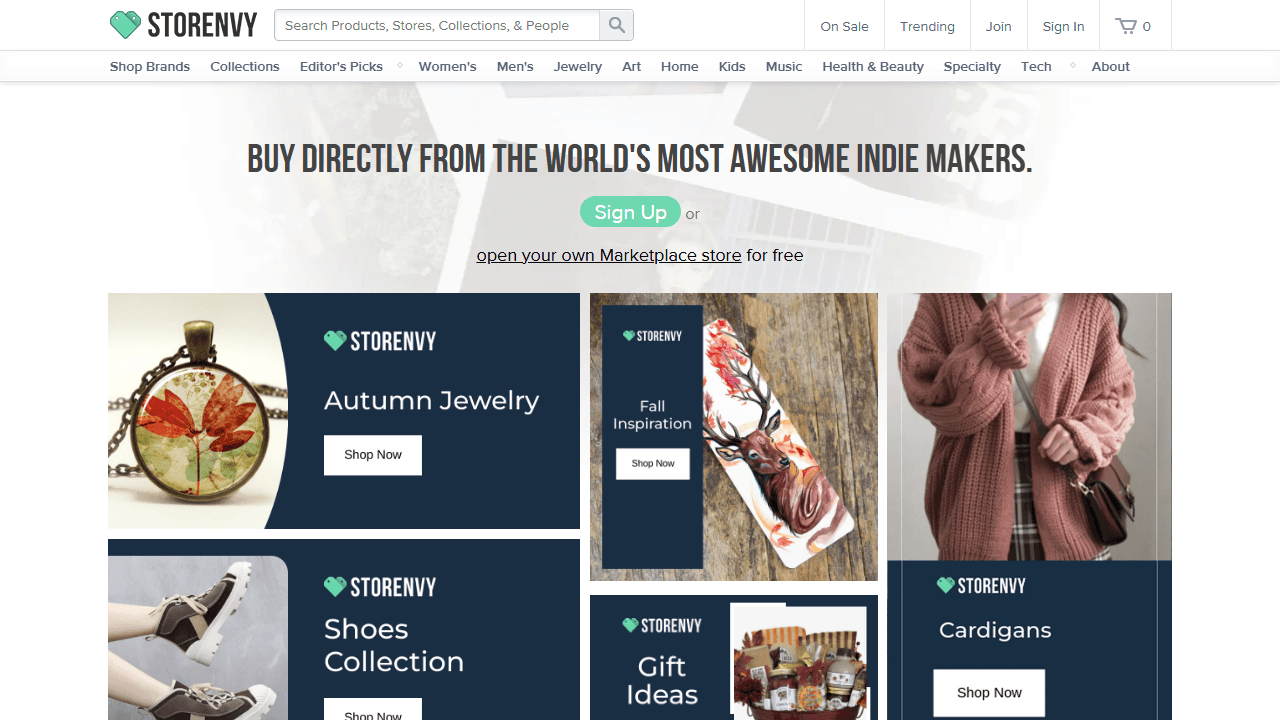1280x720 pixels.
Task: View Trending products
Action: [927, 27]
